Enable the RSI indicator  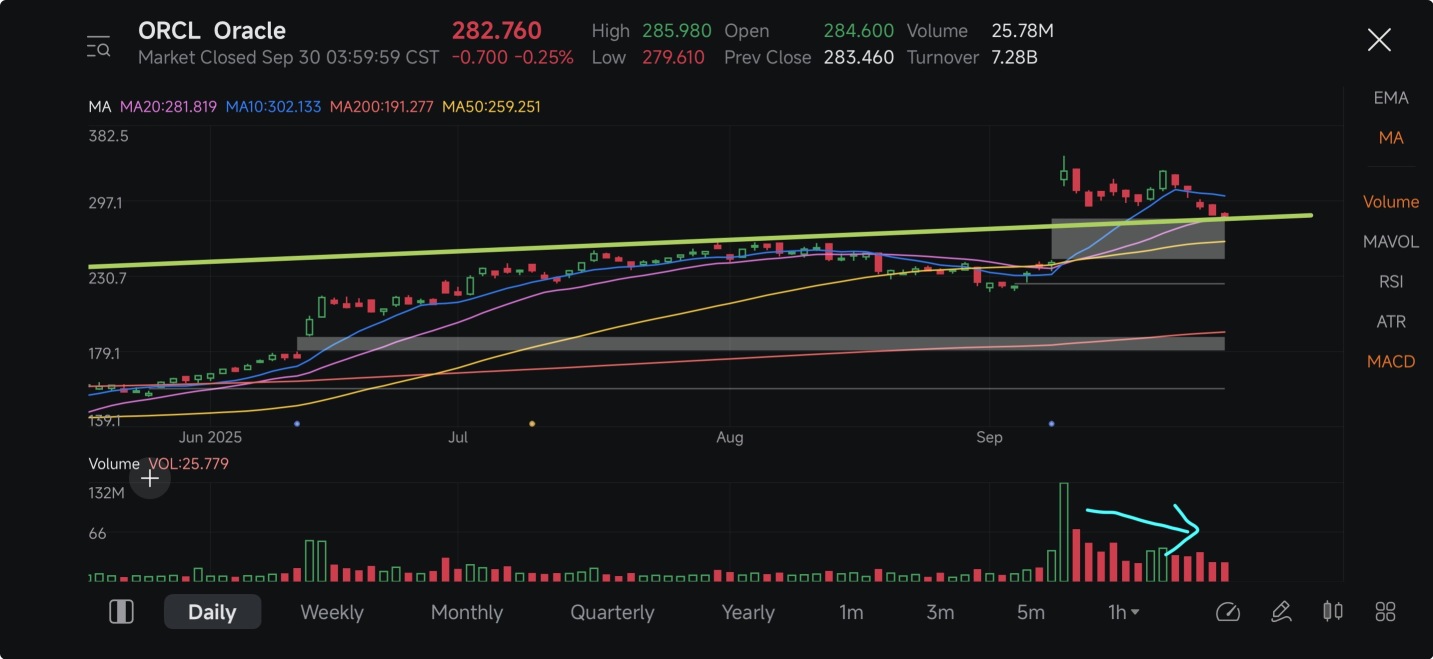(1390, 282)
